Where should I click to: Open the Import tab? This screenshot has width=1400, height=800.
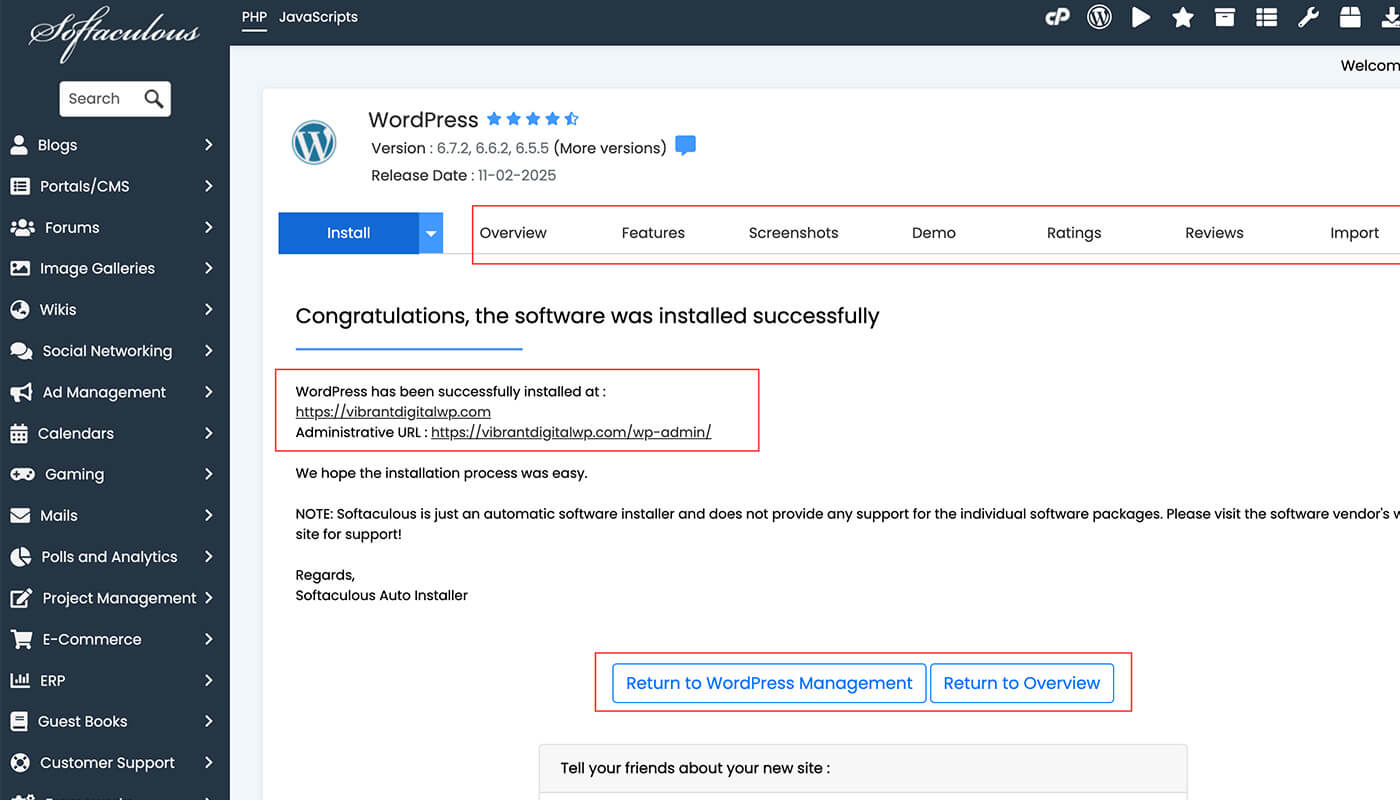1355,233
